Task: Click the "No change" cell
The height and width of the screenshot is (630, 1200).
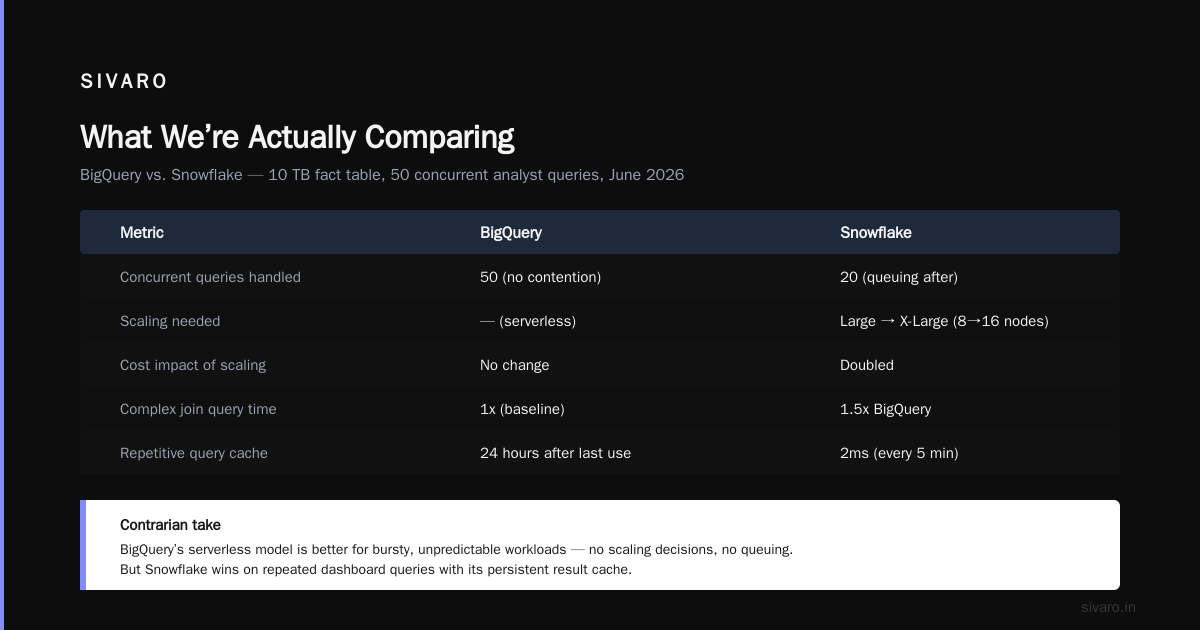Action: click(x=515, y=365)
